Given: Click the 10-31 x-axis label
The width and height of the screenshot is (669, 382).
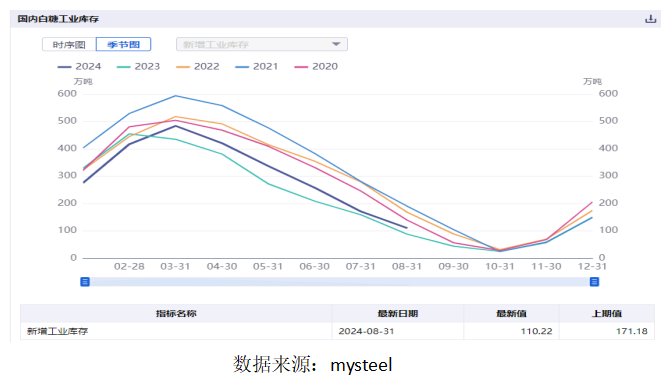Looking at the screenshot, I should [500, 267].
